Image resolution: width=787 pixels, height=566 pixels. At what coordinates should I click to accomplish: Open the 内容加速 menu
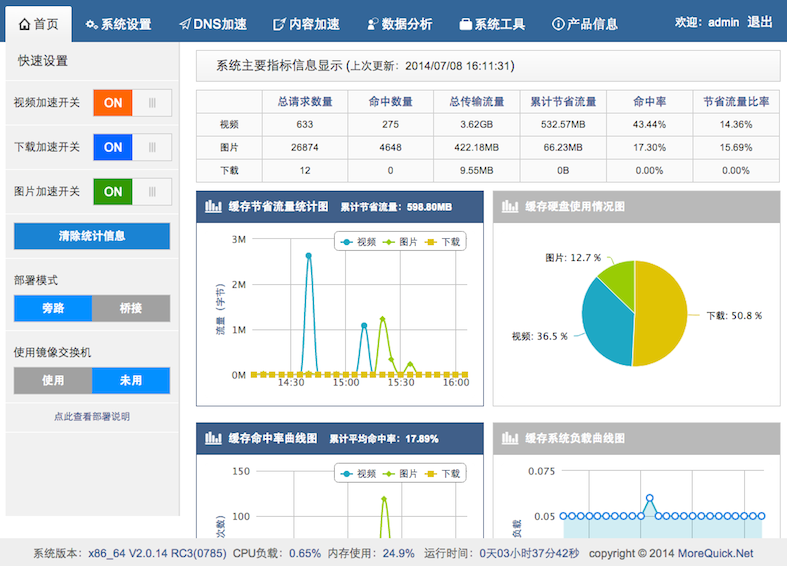coord(306,24)
